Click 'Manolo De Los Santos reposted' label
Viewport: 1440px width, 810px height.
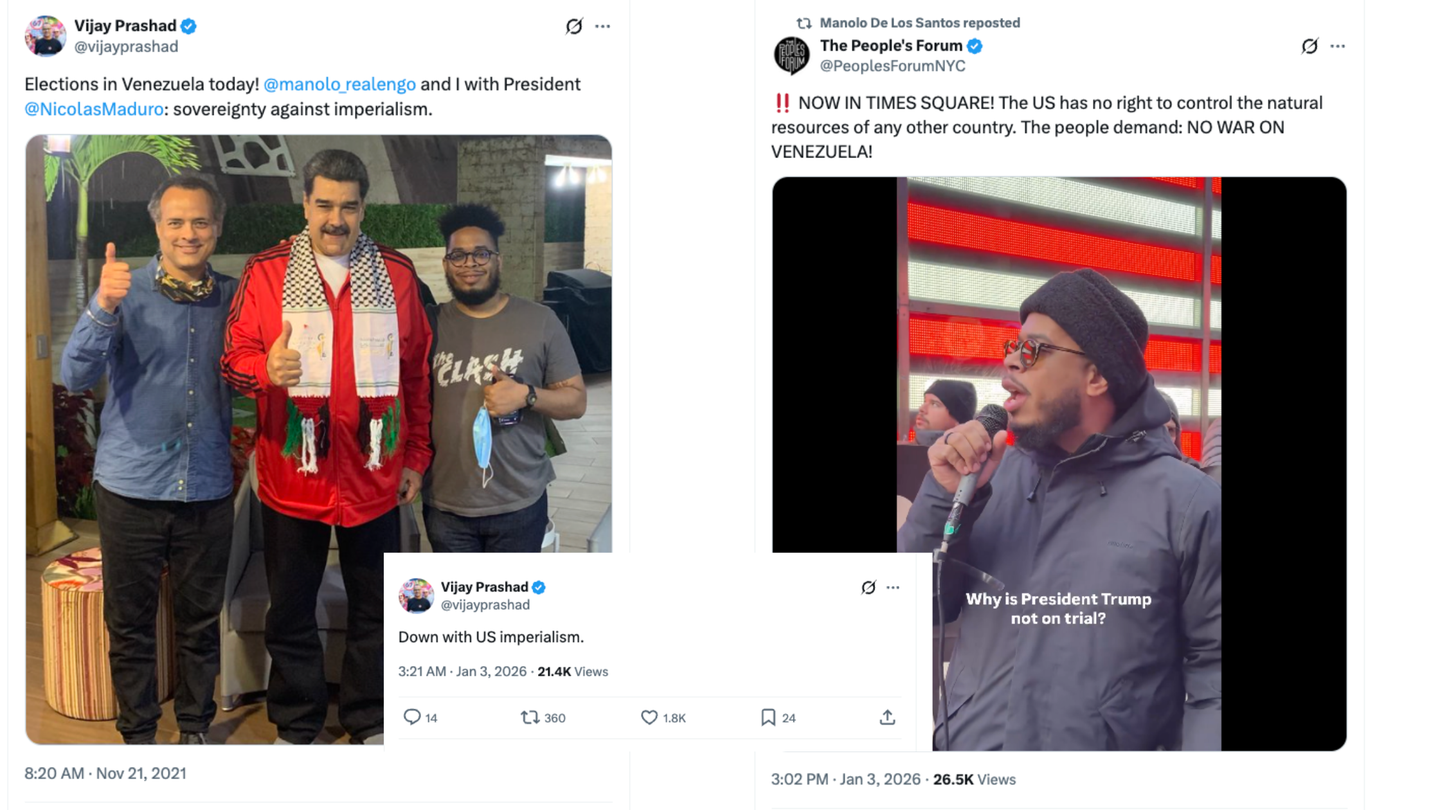919,23
